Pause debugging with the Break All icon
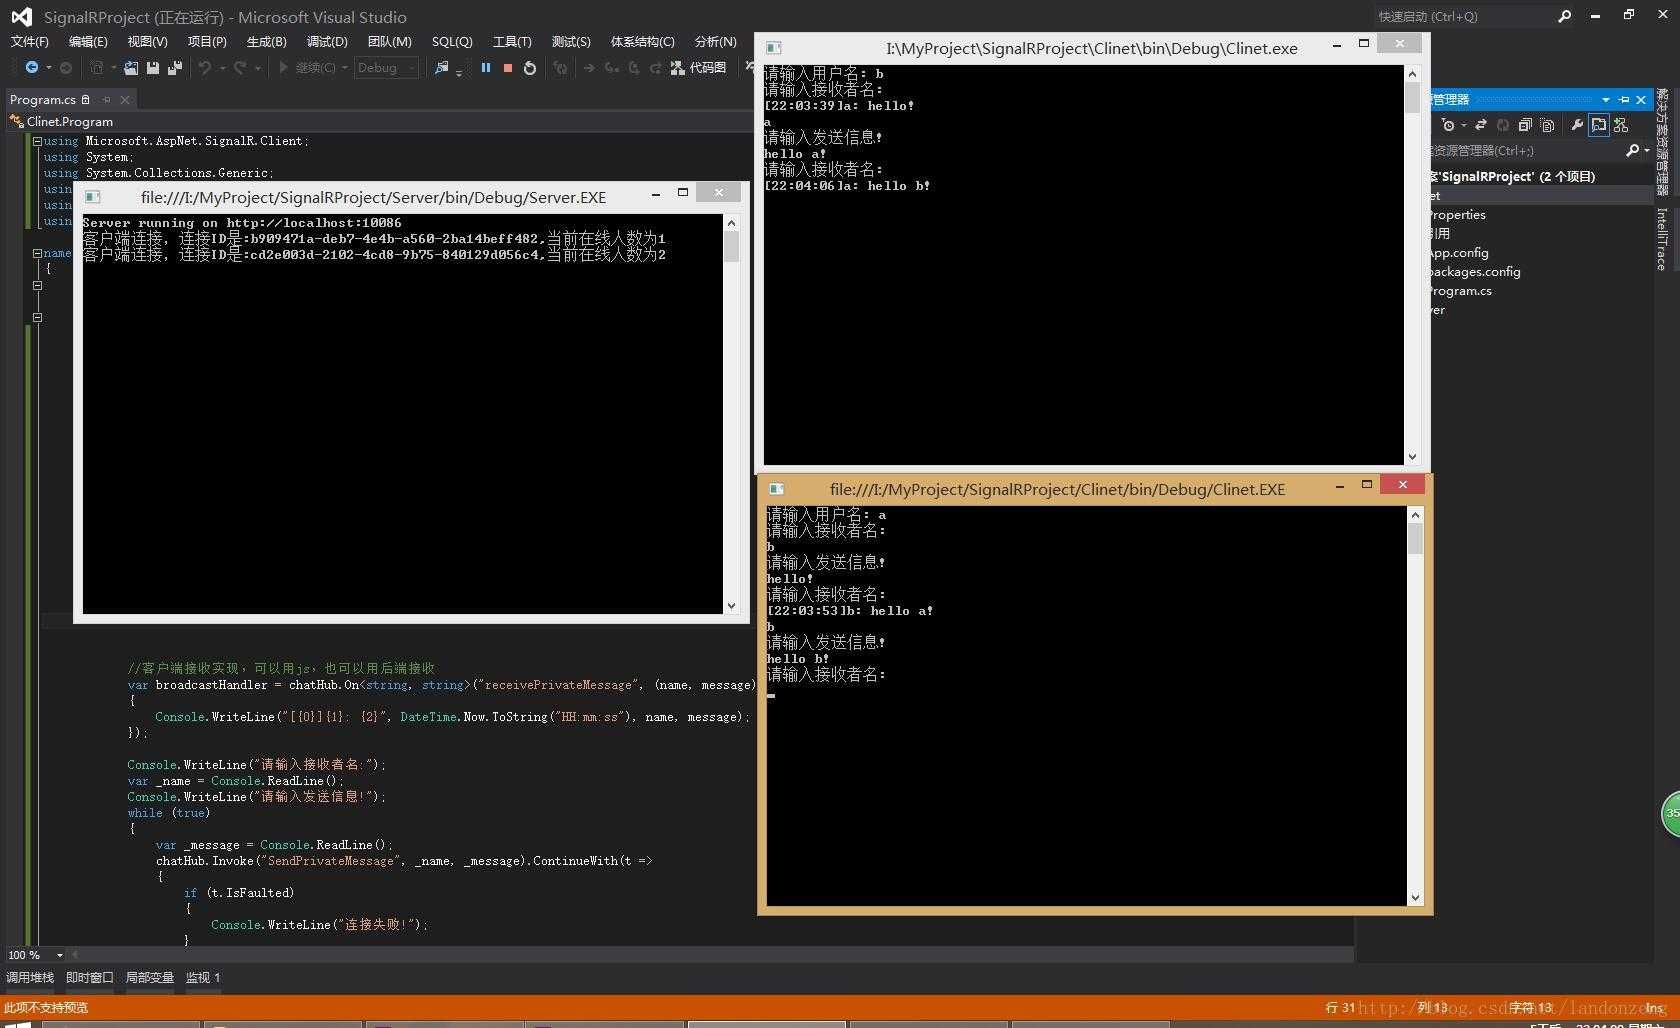1680x1028 pixels. [x=486, y=68]
